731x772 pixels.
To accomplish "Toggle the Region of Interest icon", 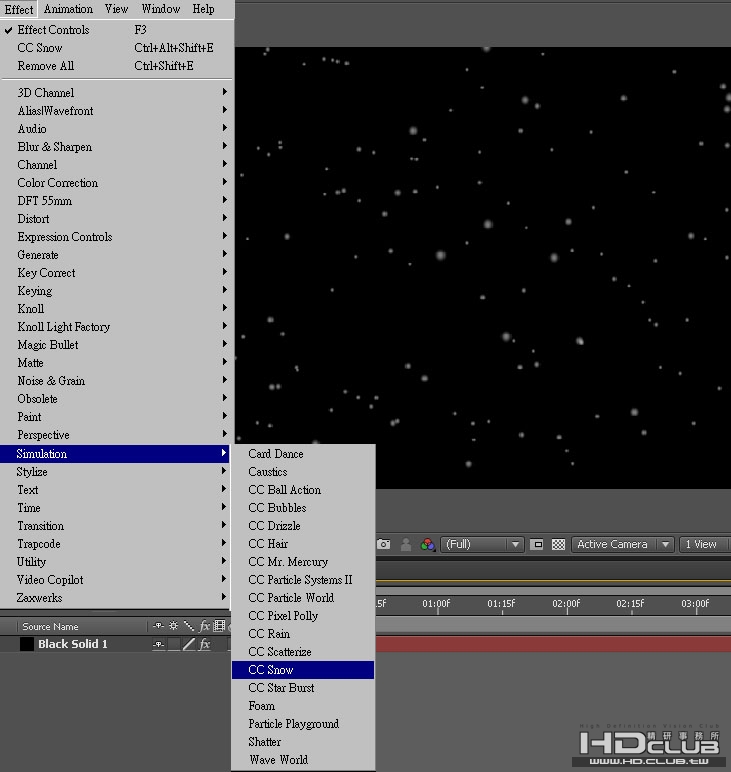I will click(x=537, y=544).
